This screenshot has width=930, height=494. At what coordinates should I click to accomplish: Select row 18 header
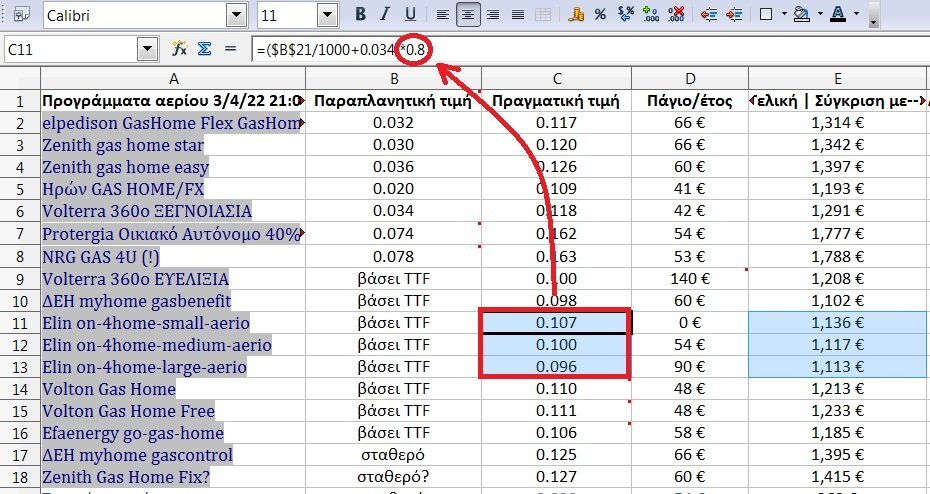[20, 477]
